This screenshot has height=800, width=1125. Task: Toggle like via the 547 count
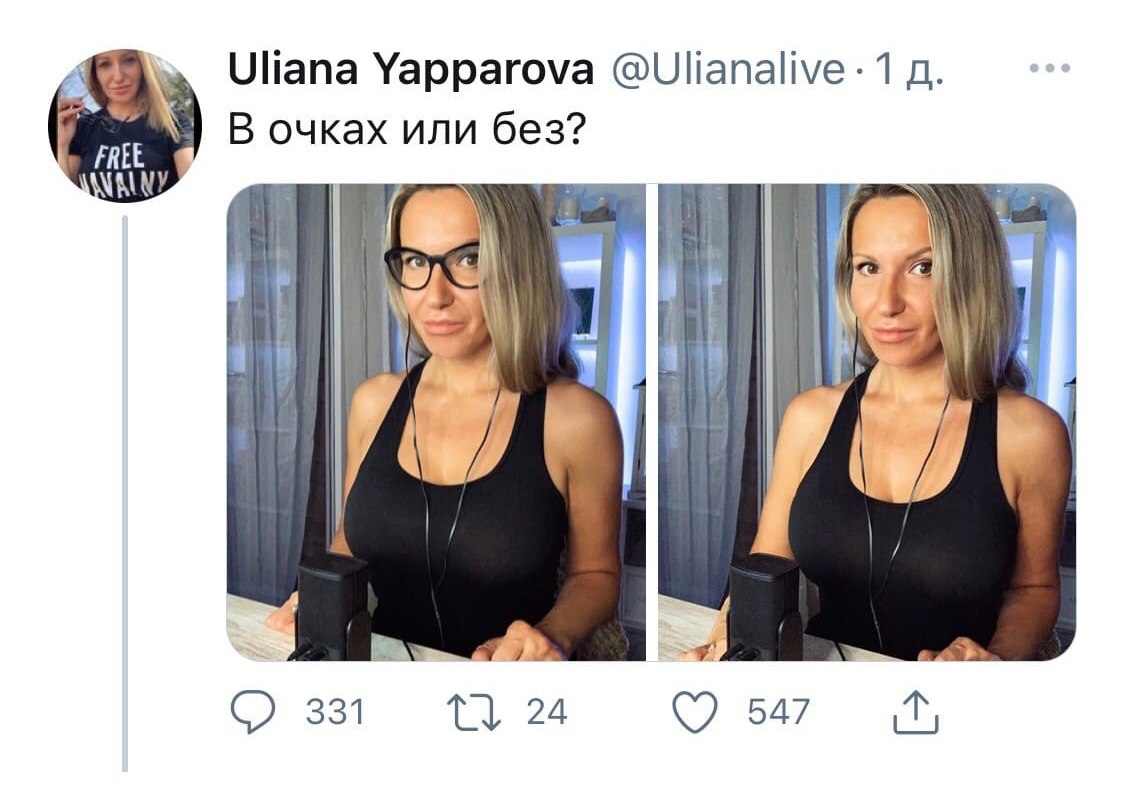click(778, 712)
